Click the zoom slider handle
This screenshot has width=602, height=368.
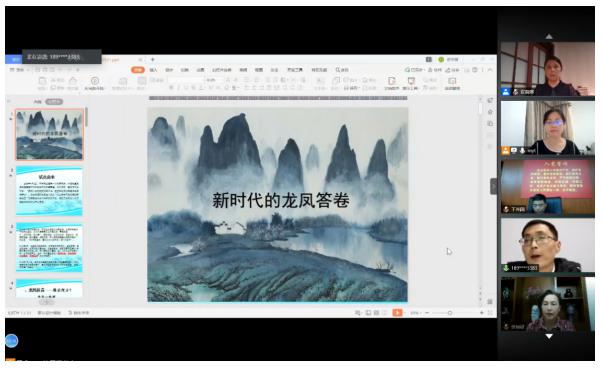(450, 313)
